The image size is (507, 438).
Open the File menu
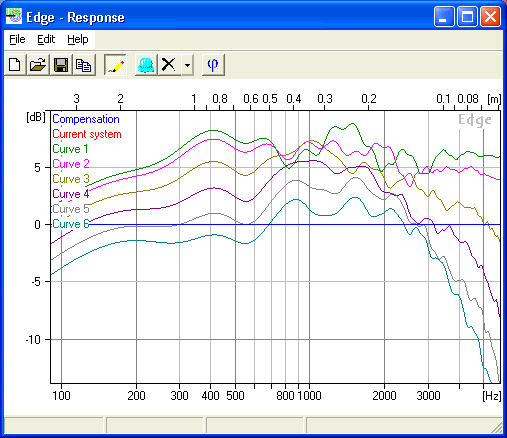point(17,39)
